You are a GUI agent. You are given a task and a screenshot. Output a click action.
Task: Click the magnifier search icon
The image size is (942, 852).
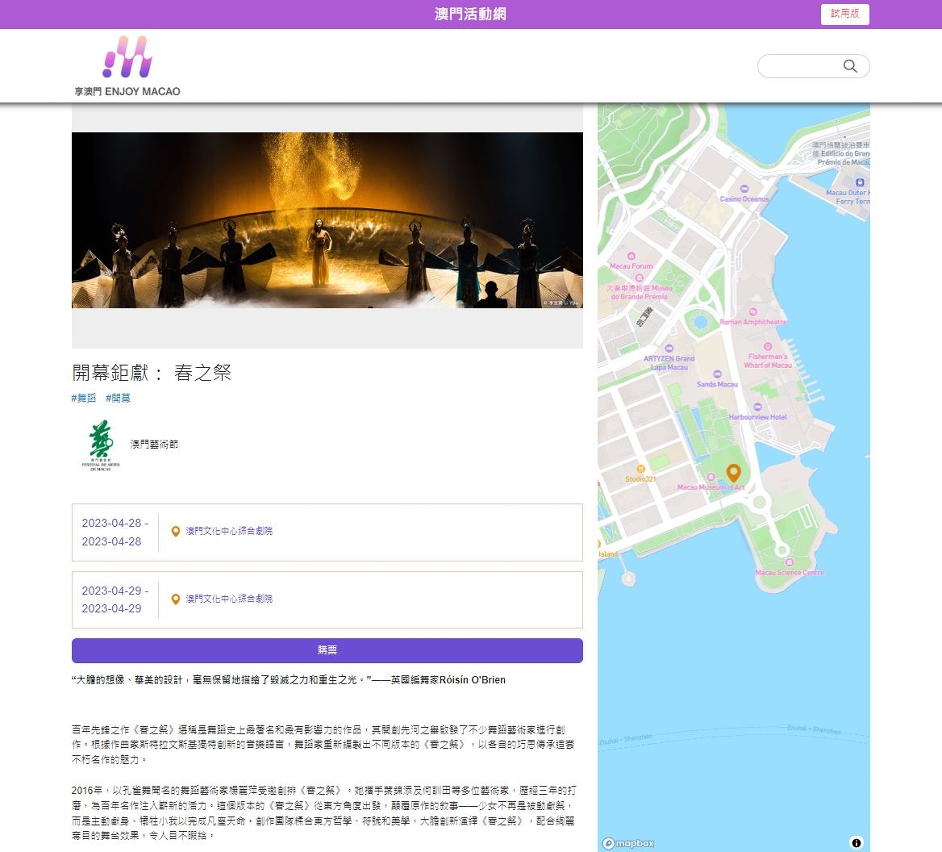point(850,66)
